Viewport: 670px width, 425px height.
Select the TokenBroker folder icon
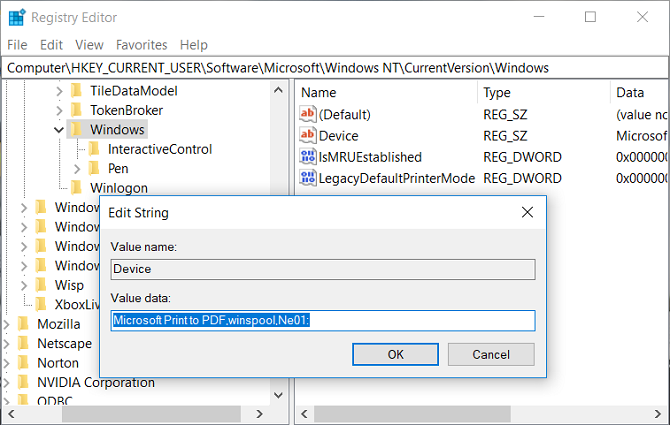coord(77,110)
